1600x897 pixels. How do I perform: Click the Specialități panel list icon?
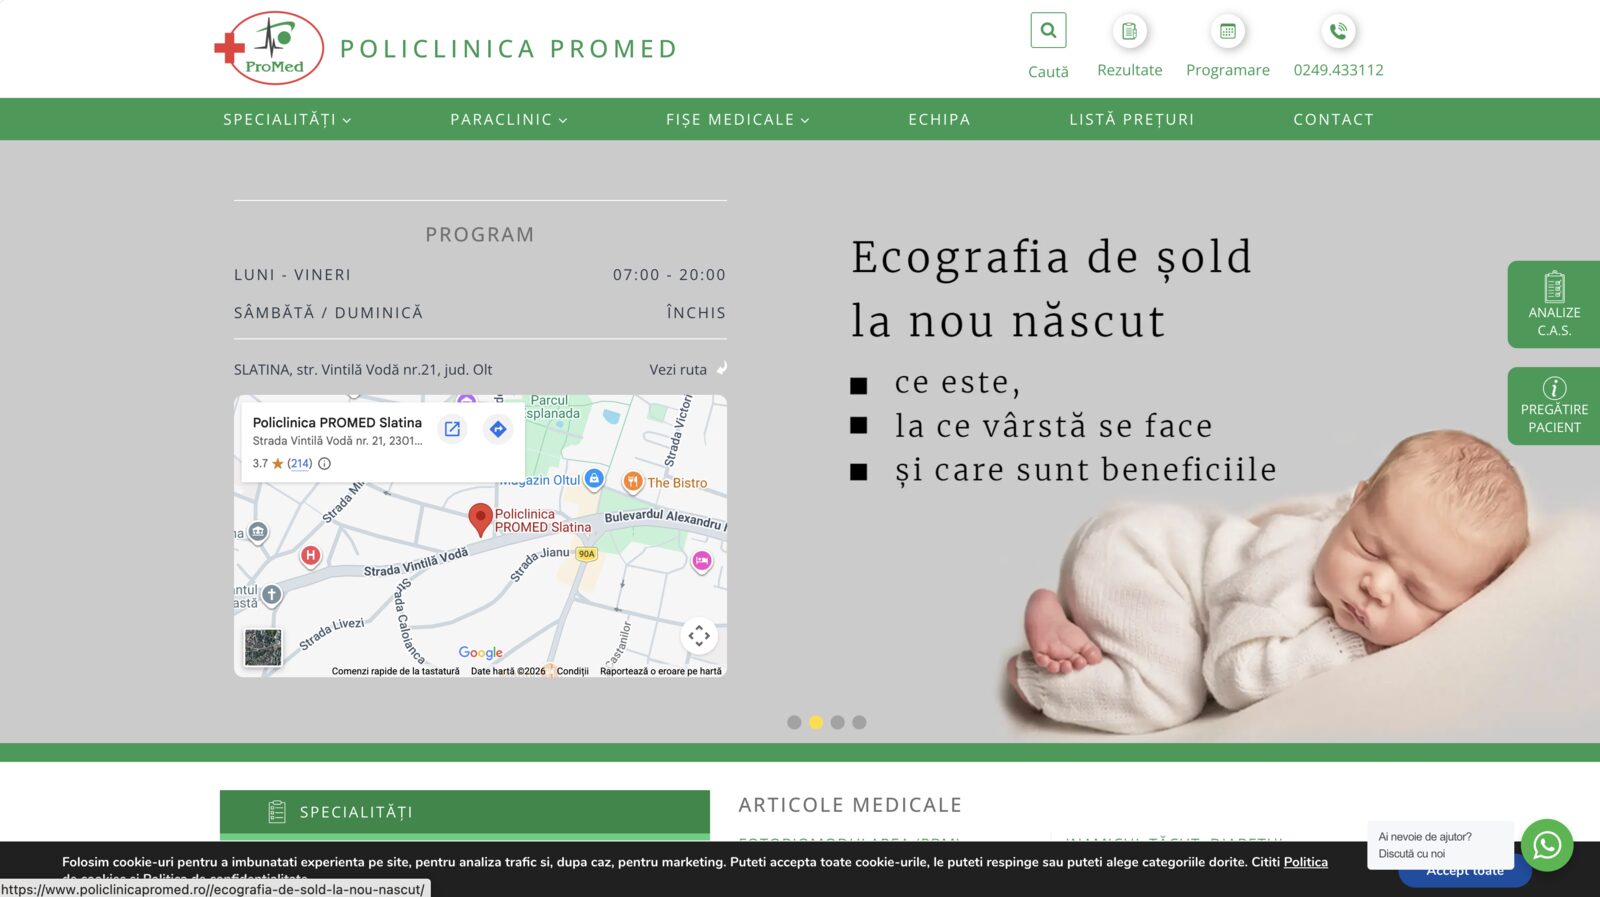277,812
